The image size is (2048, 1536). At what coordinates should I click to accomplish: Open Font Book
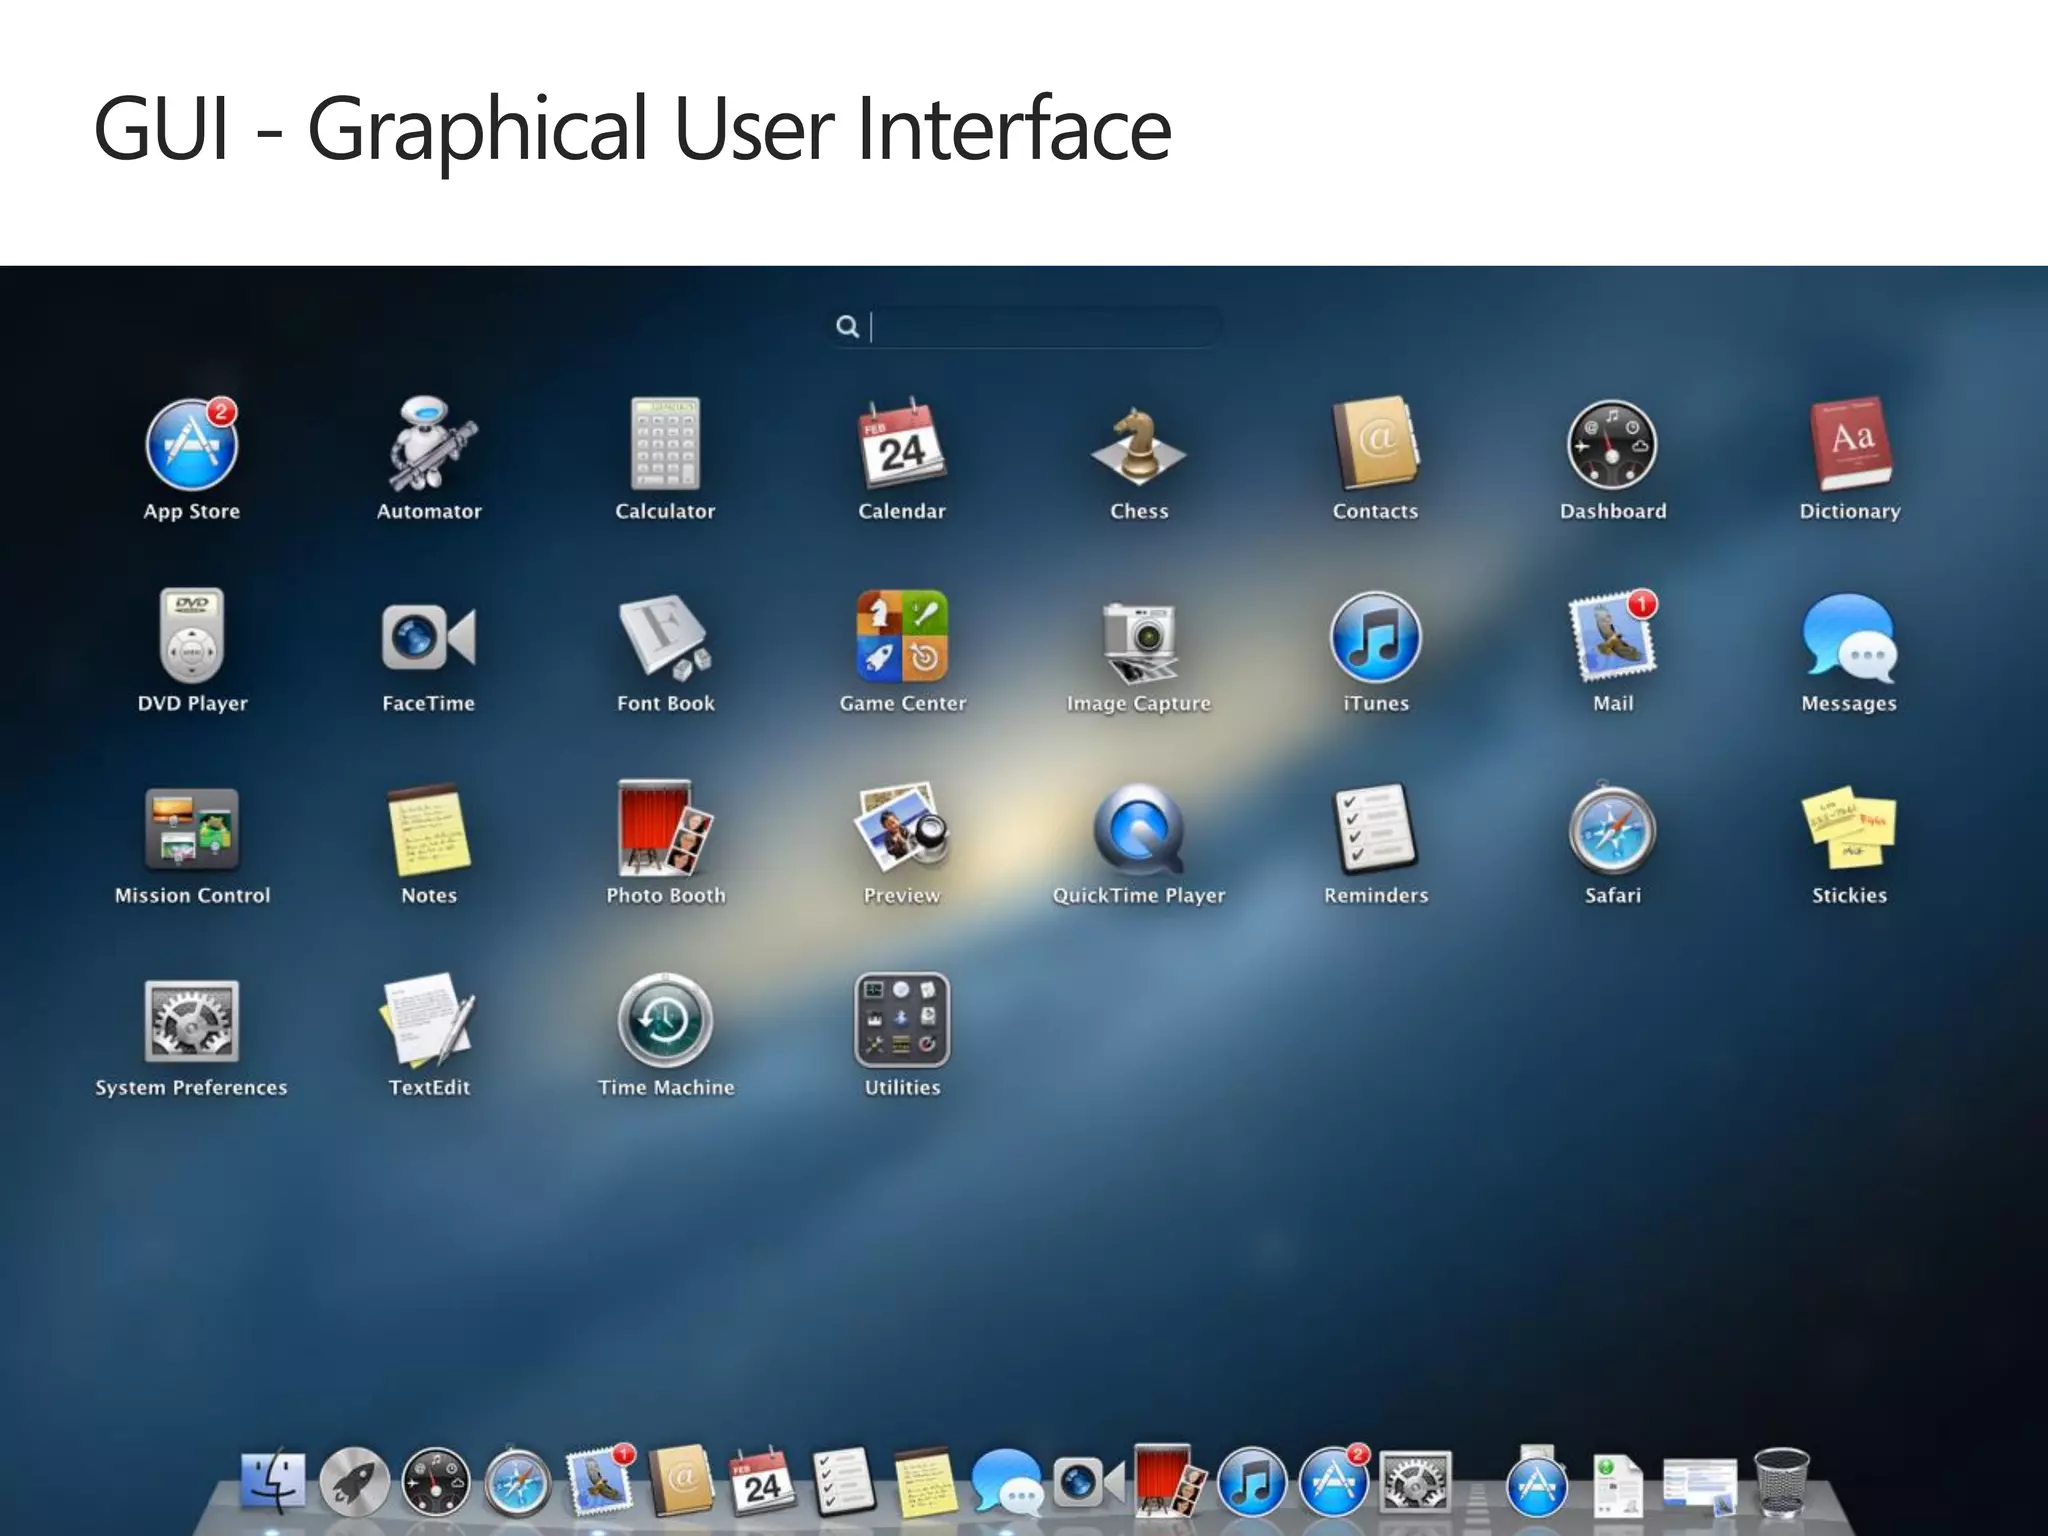click(x=665, y=638)
